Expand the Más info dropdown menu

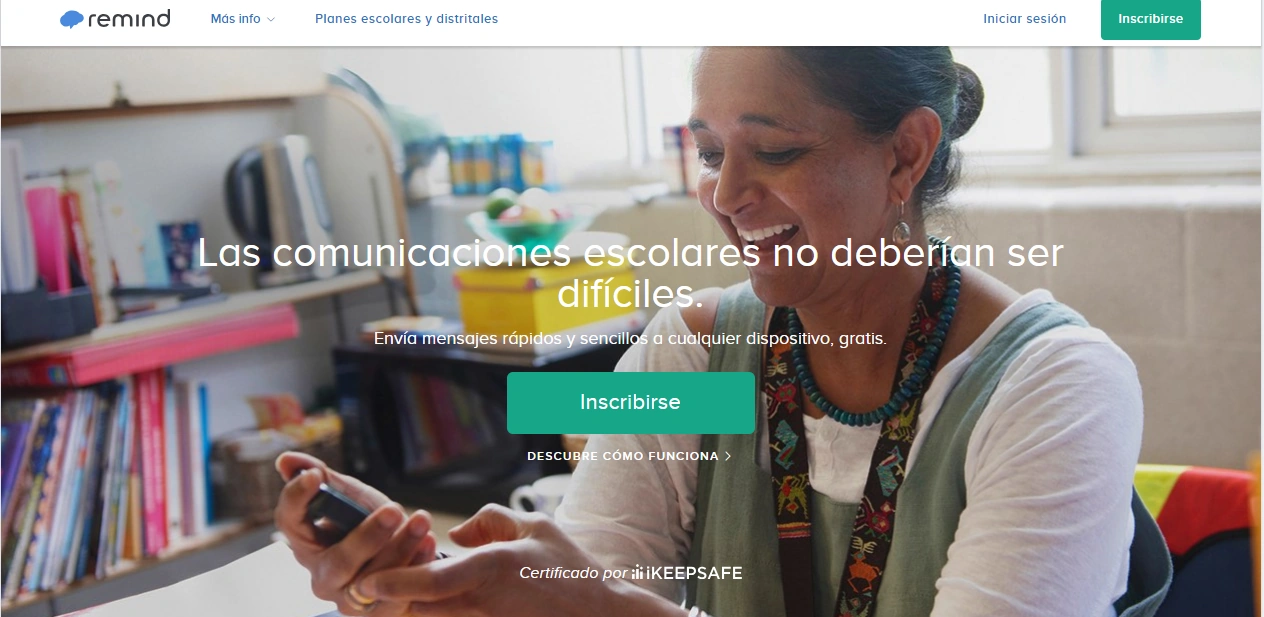(x=243, y=19)
